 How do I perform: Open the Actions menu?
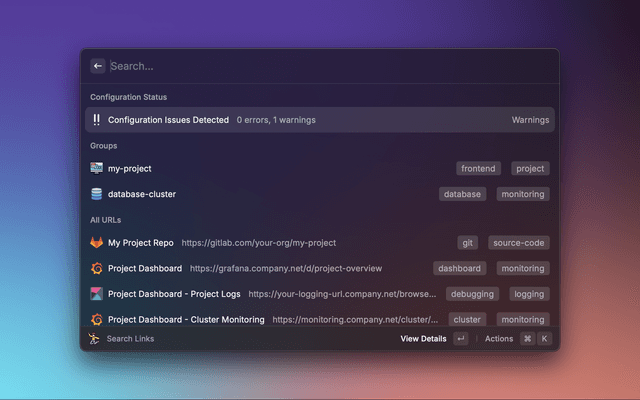pos(498,339)
